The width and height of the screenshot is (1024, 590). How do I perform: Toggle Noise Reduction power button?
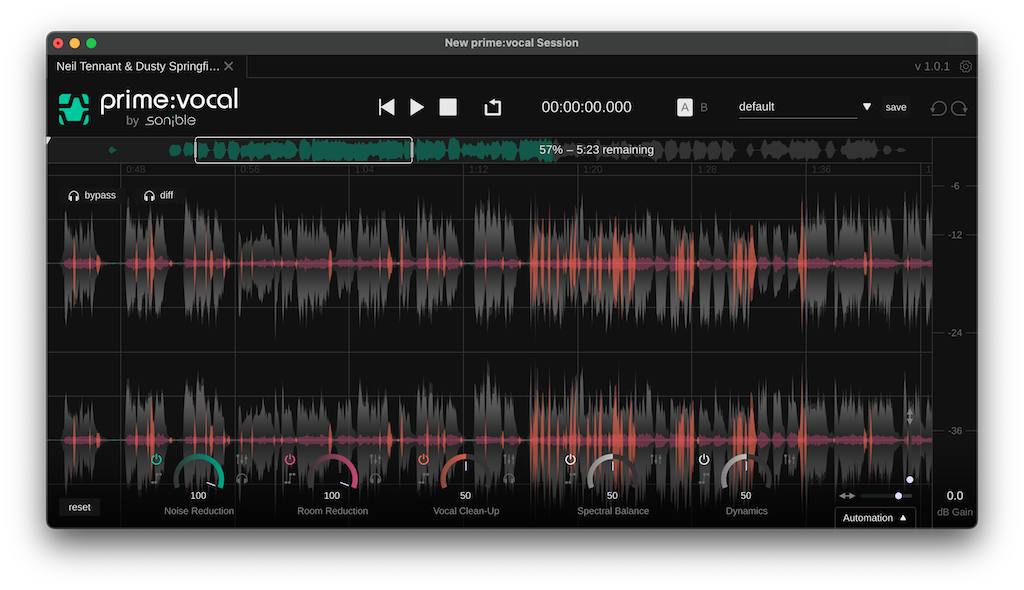(x=156, y=460)
